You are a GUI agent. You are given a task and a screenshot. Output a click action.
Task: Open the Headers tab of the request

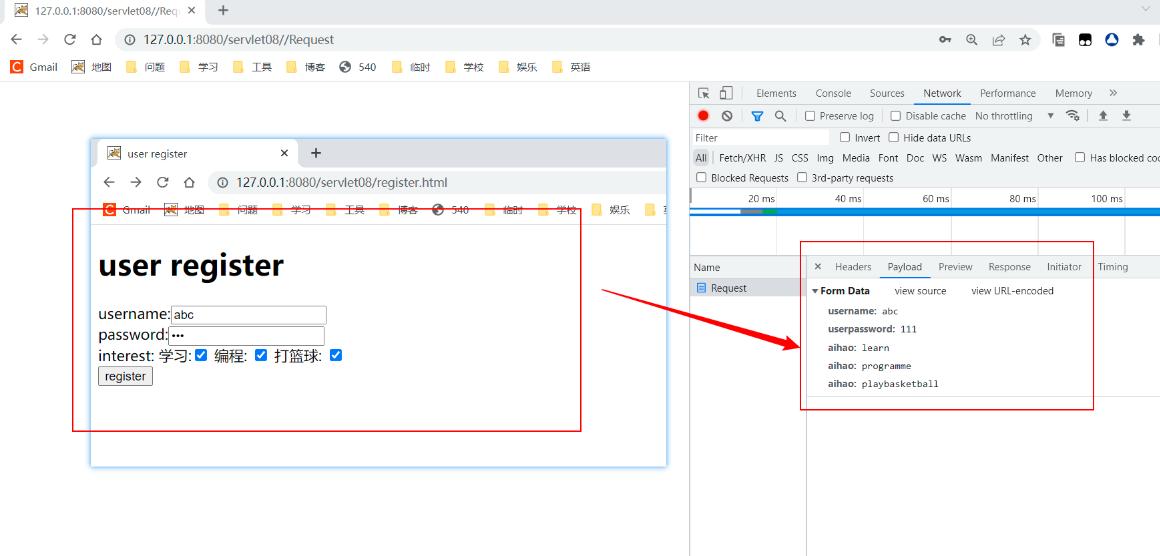pos(853,267)
